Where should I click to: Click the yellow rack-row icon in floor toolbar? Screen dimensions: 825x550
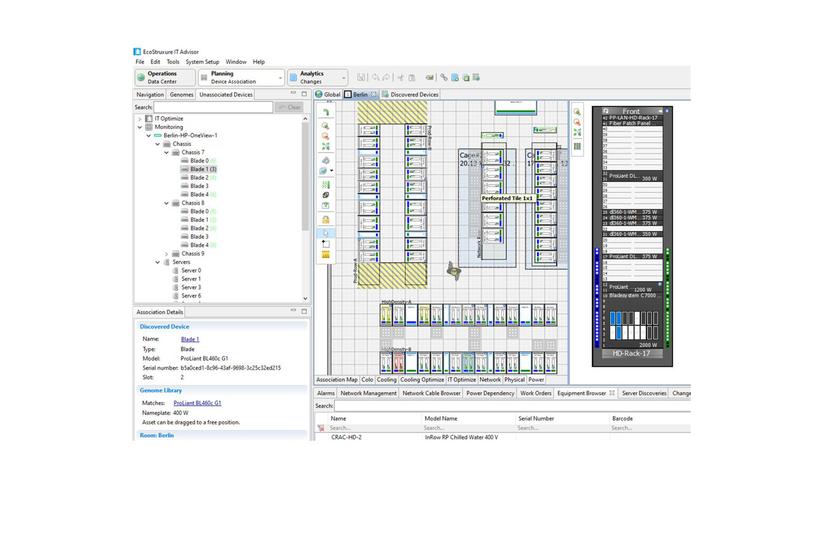[326, 255]
